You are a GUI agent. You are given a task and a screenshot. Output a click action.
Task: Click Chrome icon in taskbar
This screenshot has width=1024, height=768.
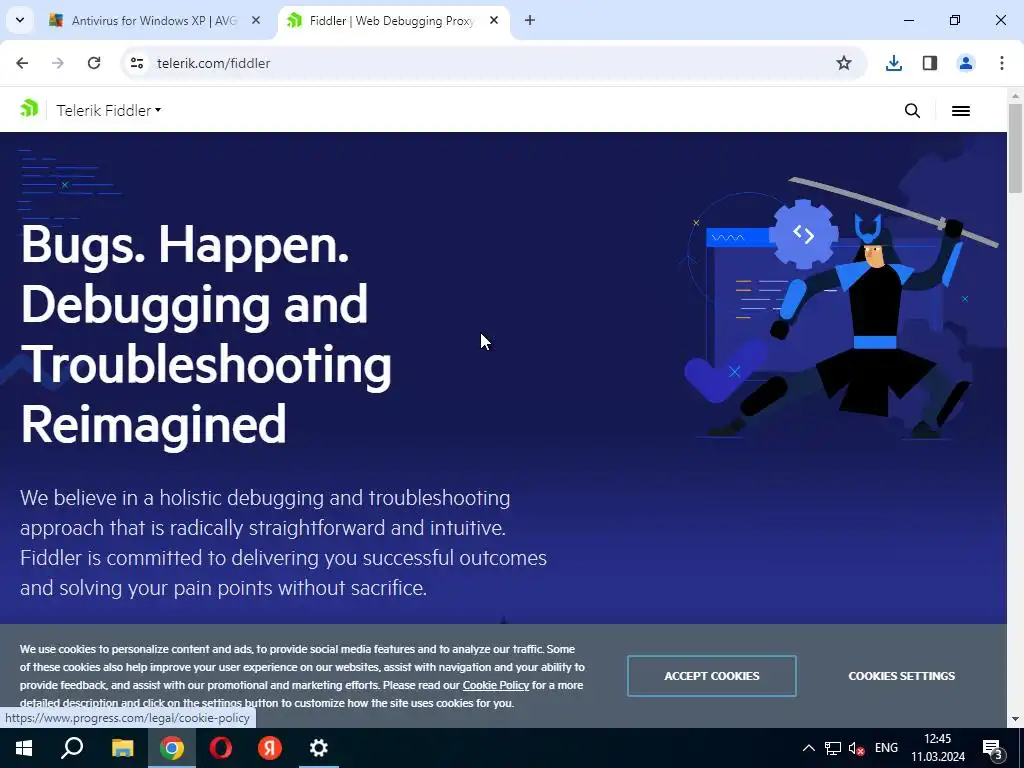click(x=172, y=748)
